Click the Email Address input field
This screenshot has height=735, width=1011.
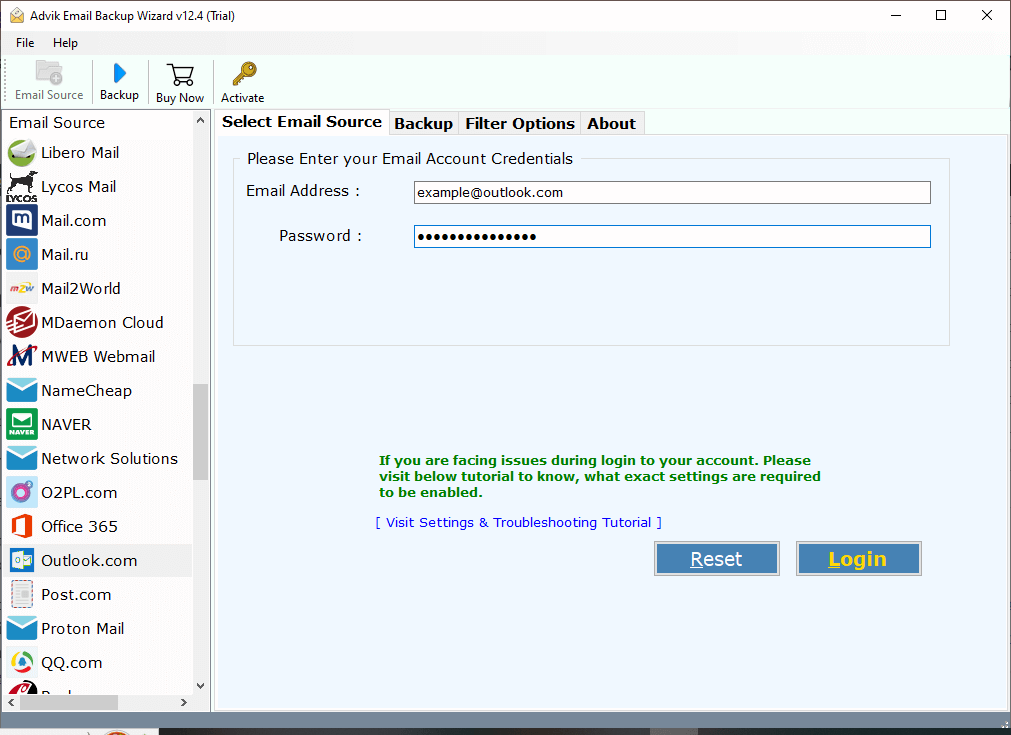click(x=672, y=192)
